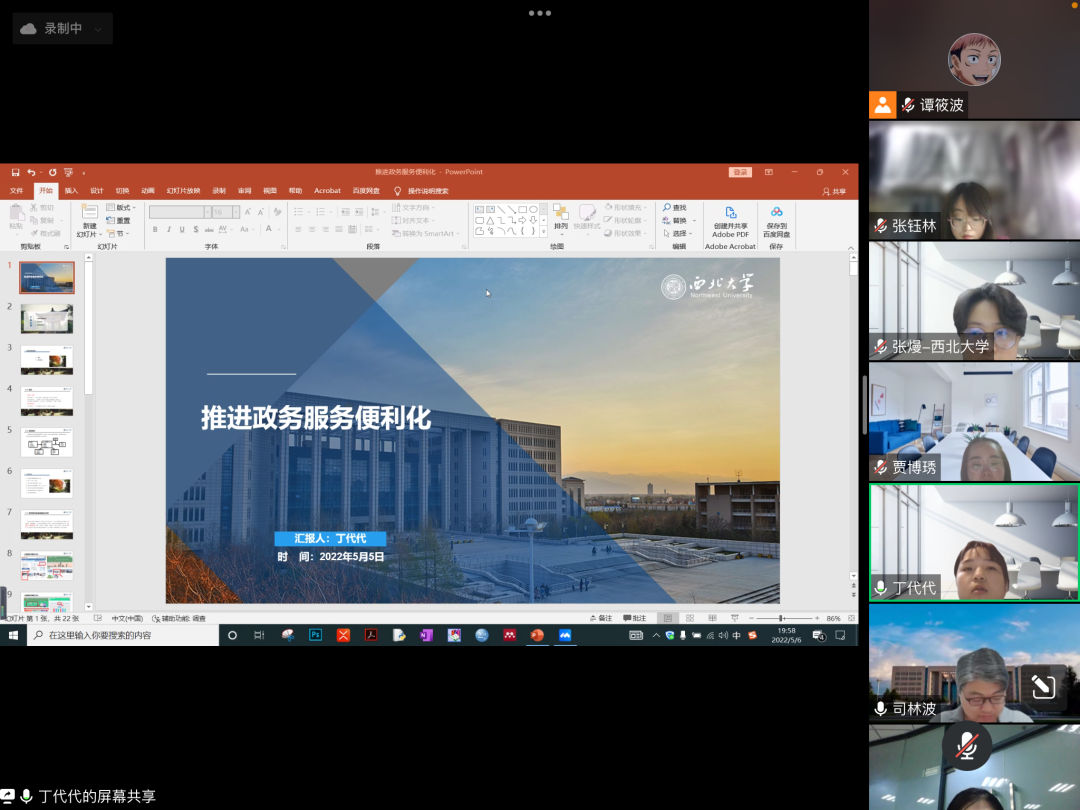Toggle the Notes (备注) pane in status bar
Image resolution: width=1080 pixels, height=810 pixels.
(601, 618)
